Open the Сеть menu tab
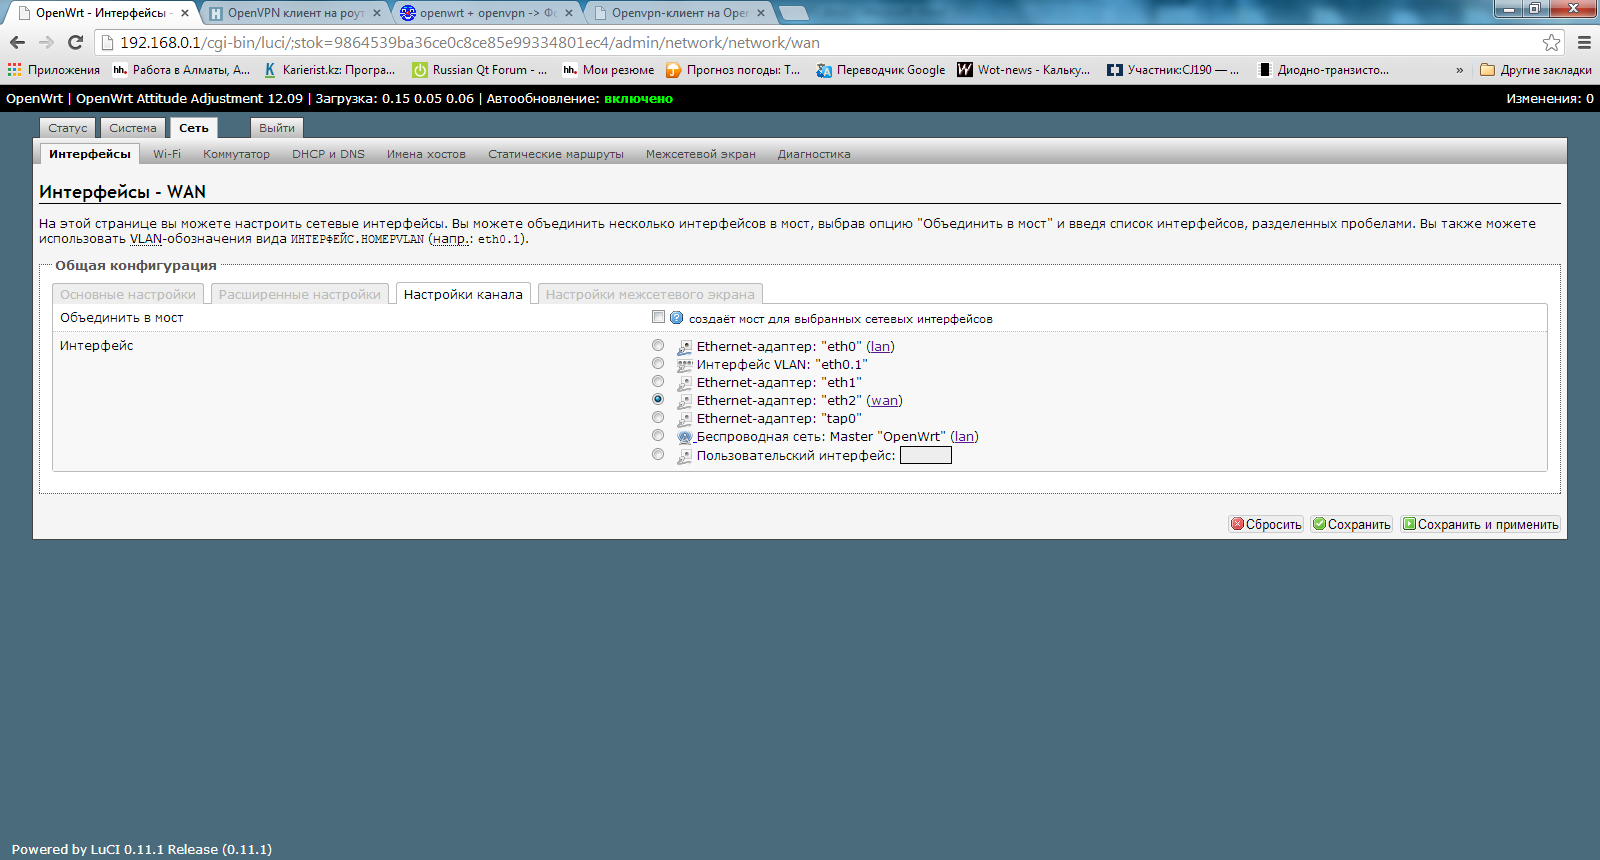 pos(194,128)
